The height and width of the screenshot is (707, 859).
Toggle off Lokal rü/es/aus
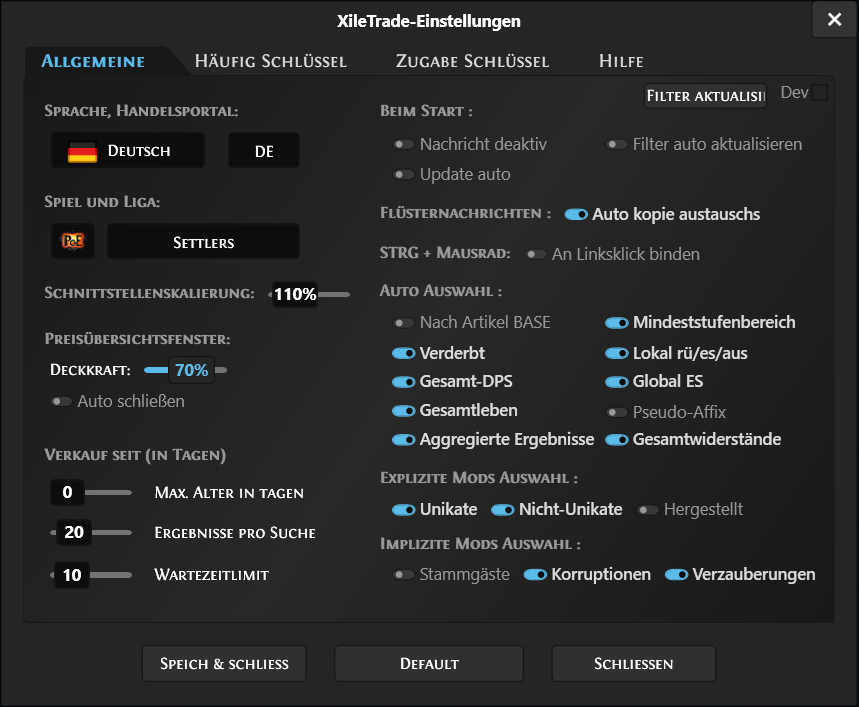(617, 354)
